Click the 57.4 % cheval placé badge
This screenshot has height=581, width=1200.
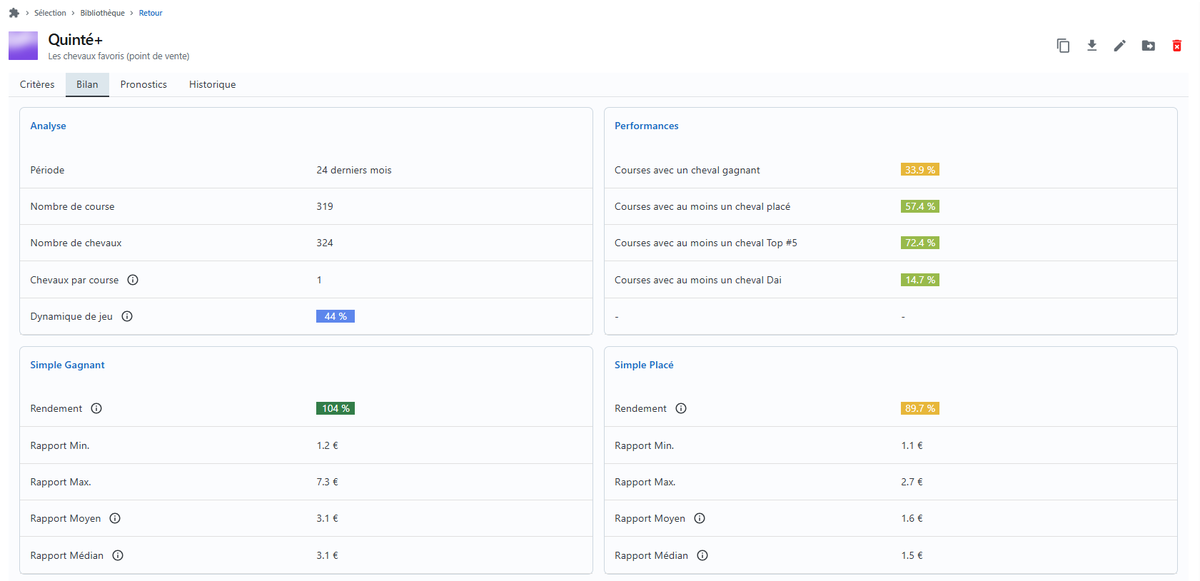pos(920,207)
